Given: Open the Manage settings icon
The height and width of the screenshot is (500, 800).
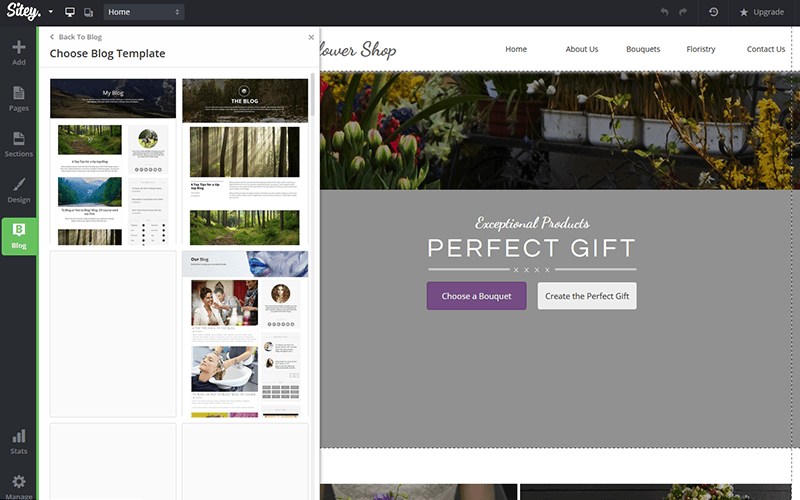Looking at the screenshot, I should click(x=19, y=485).
